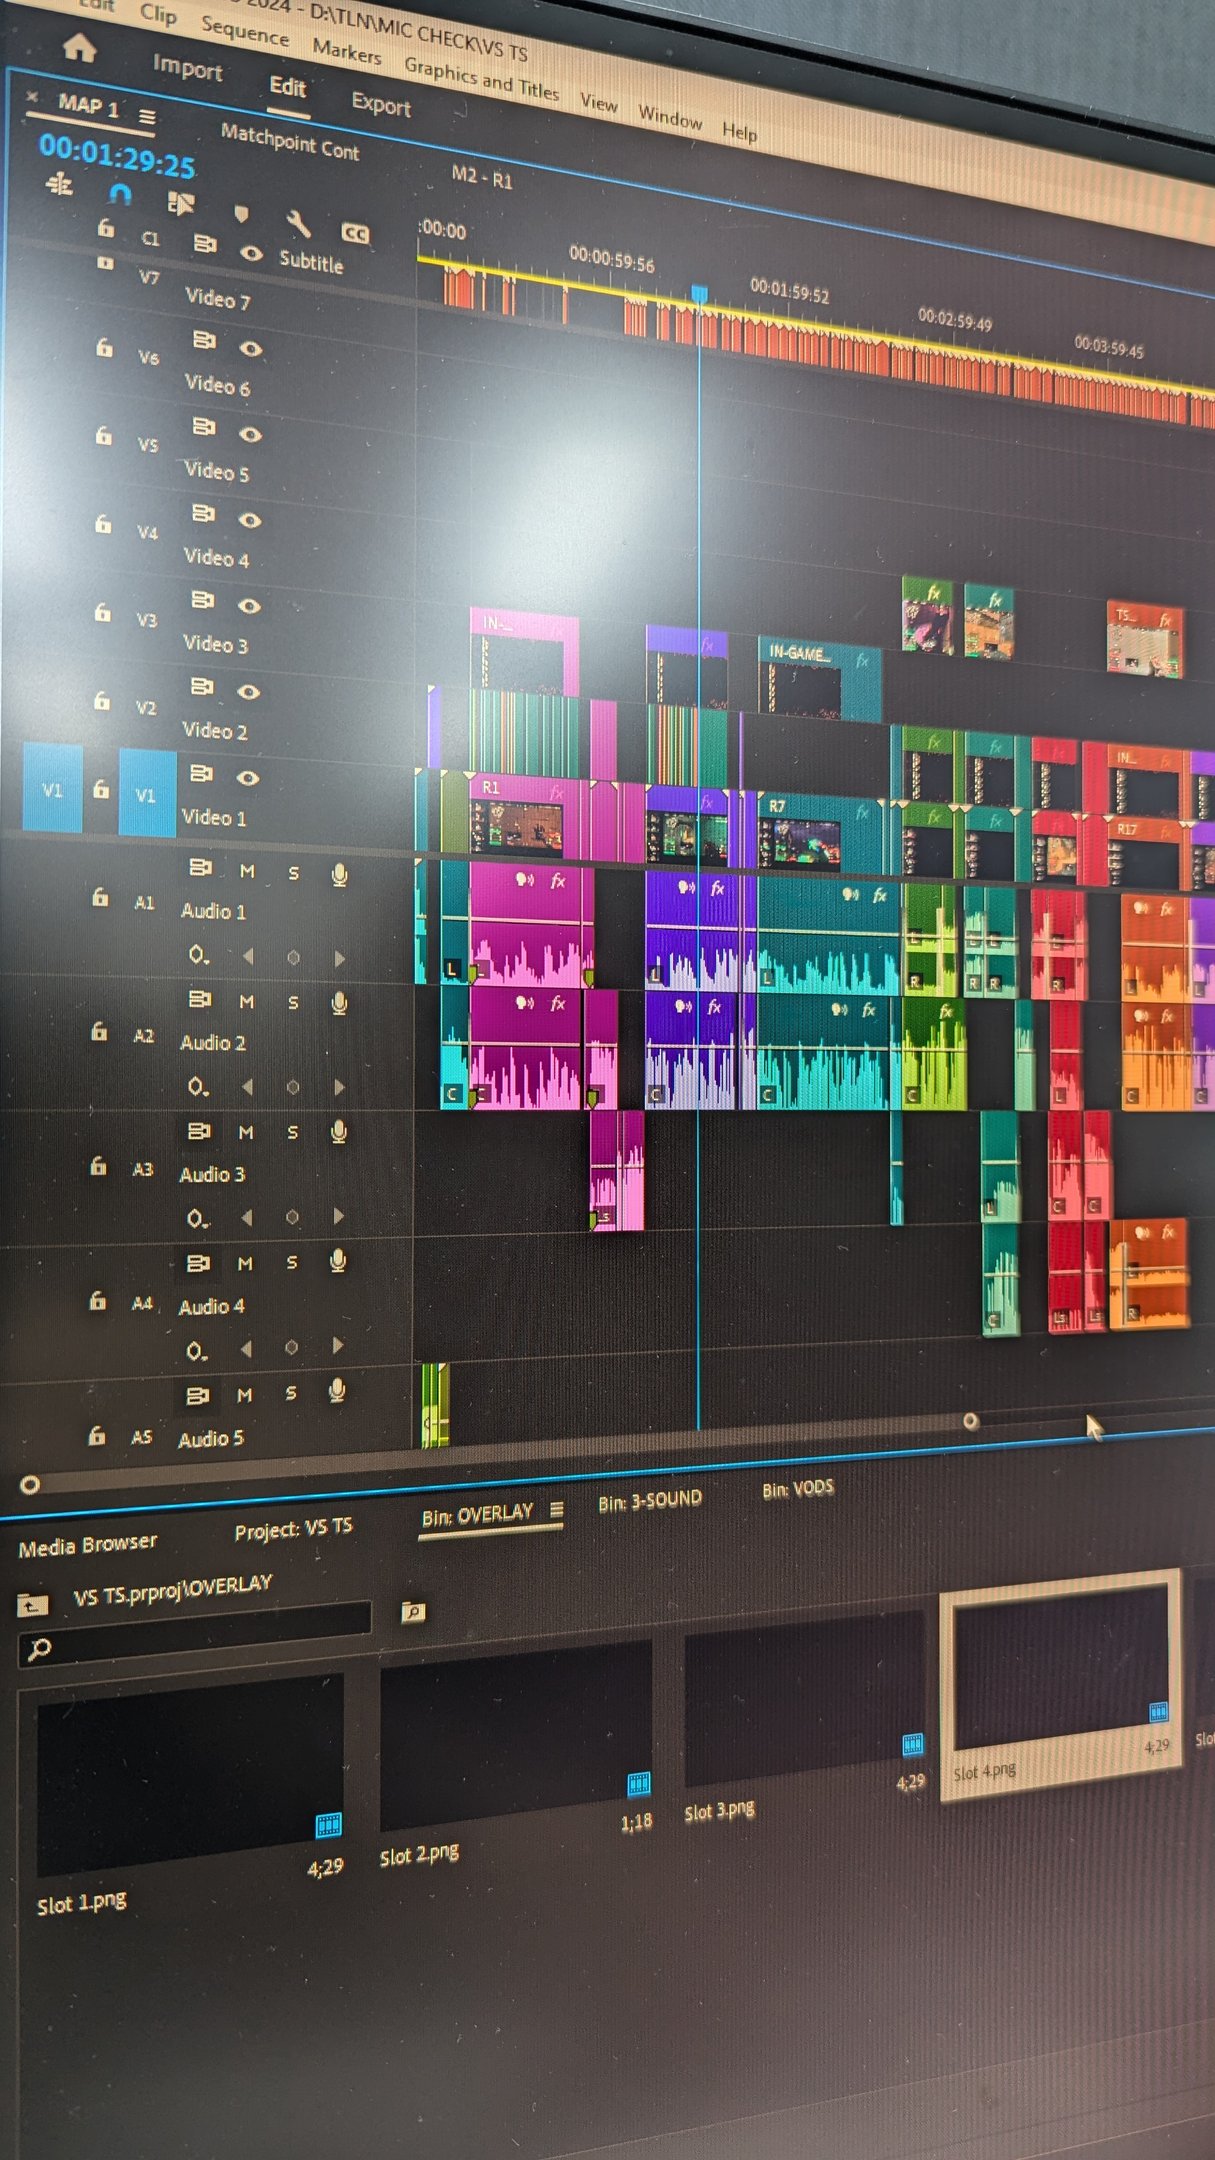Toggle insert sequences as nests icon

click(60, 185)
